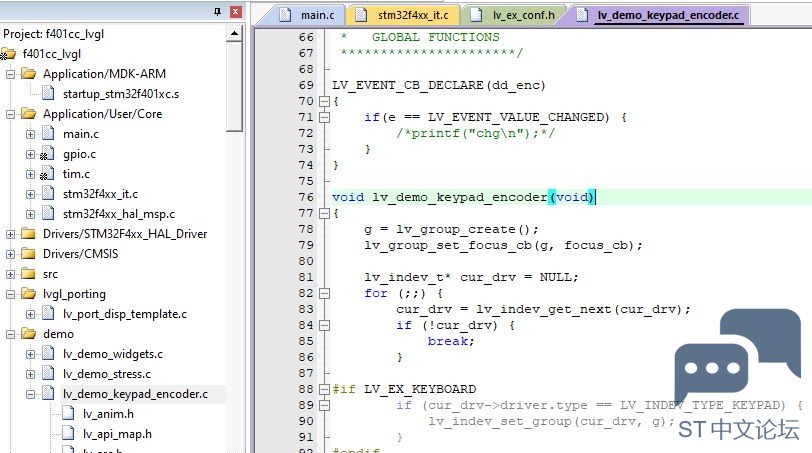Click lv_anim.h header file icon
812x453 pixels.
(68, 414)
